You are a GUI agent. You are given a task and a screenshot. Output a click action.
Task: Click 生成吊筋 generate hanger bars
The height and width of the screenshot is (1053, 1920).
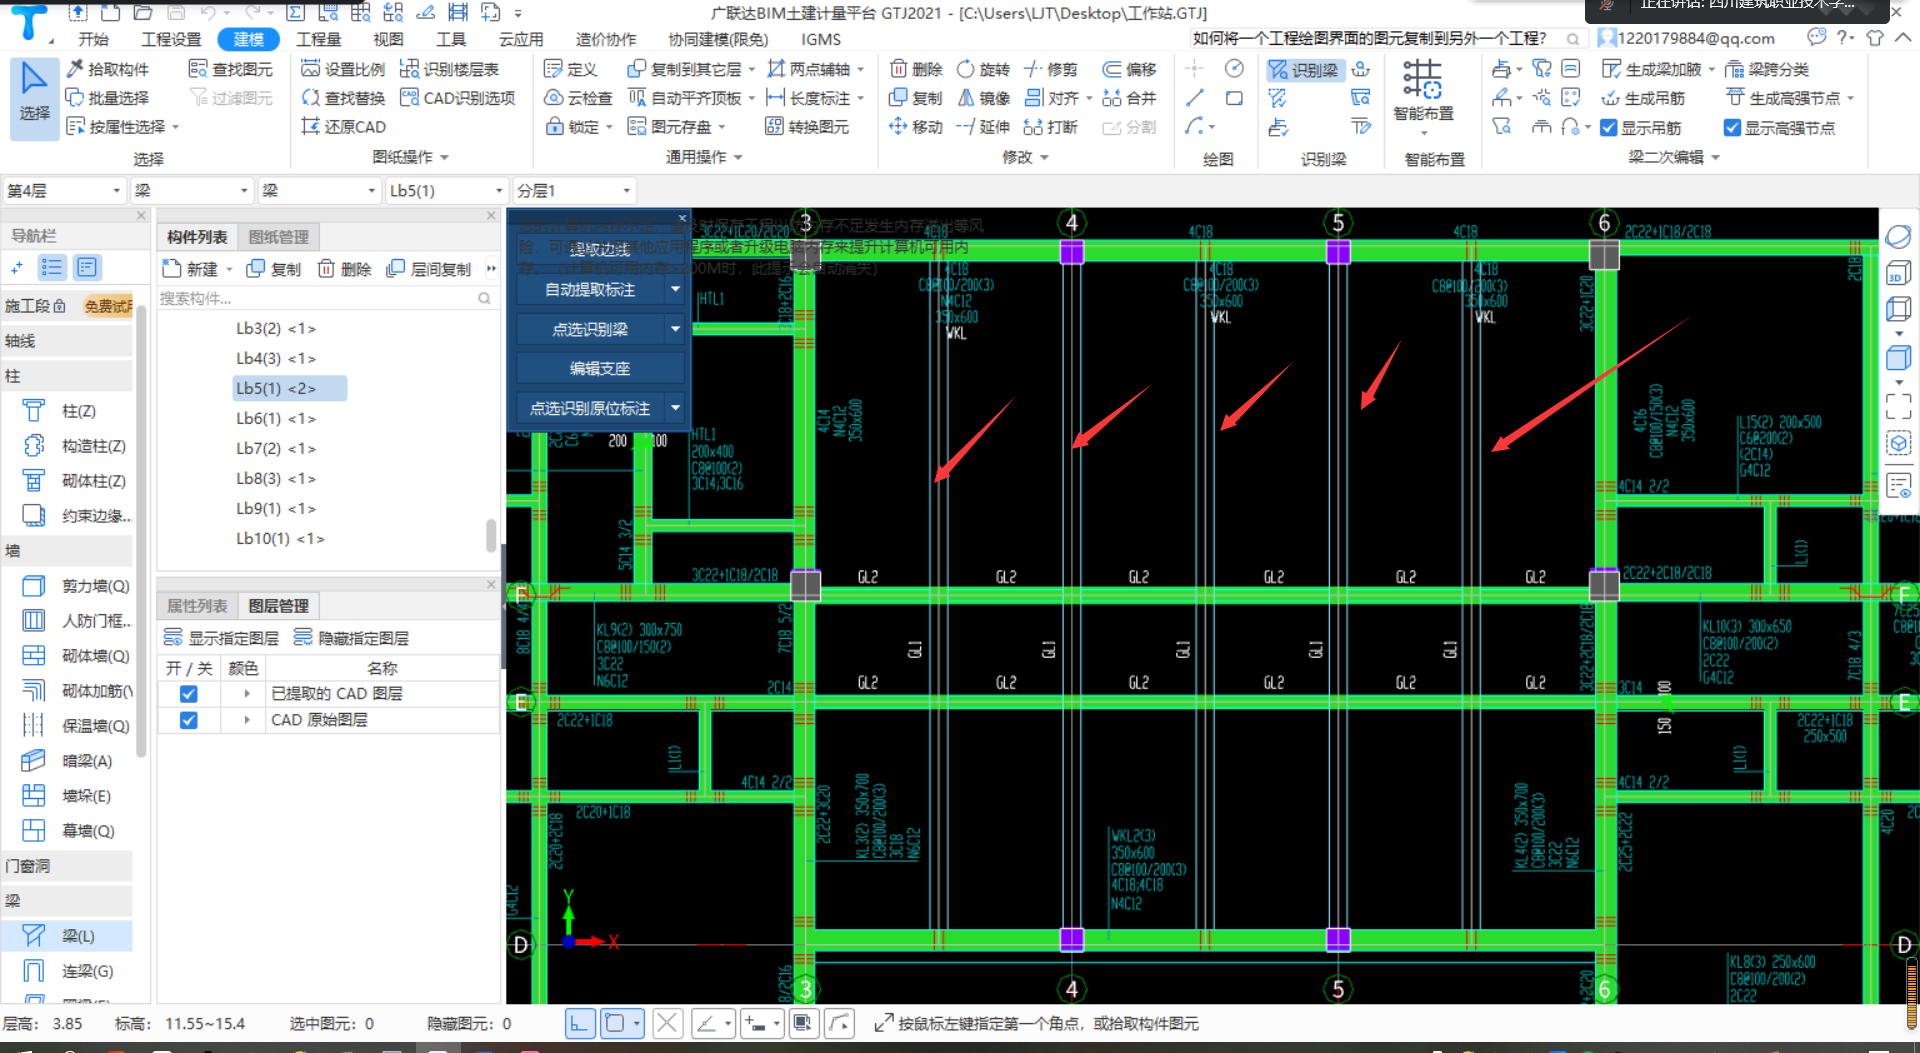(1643, 98)
